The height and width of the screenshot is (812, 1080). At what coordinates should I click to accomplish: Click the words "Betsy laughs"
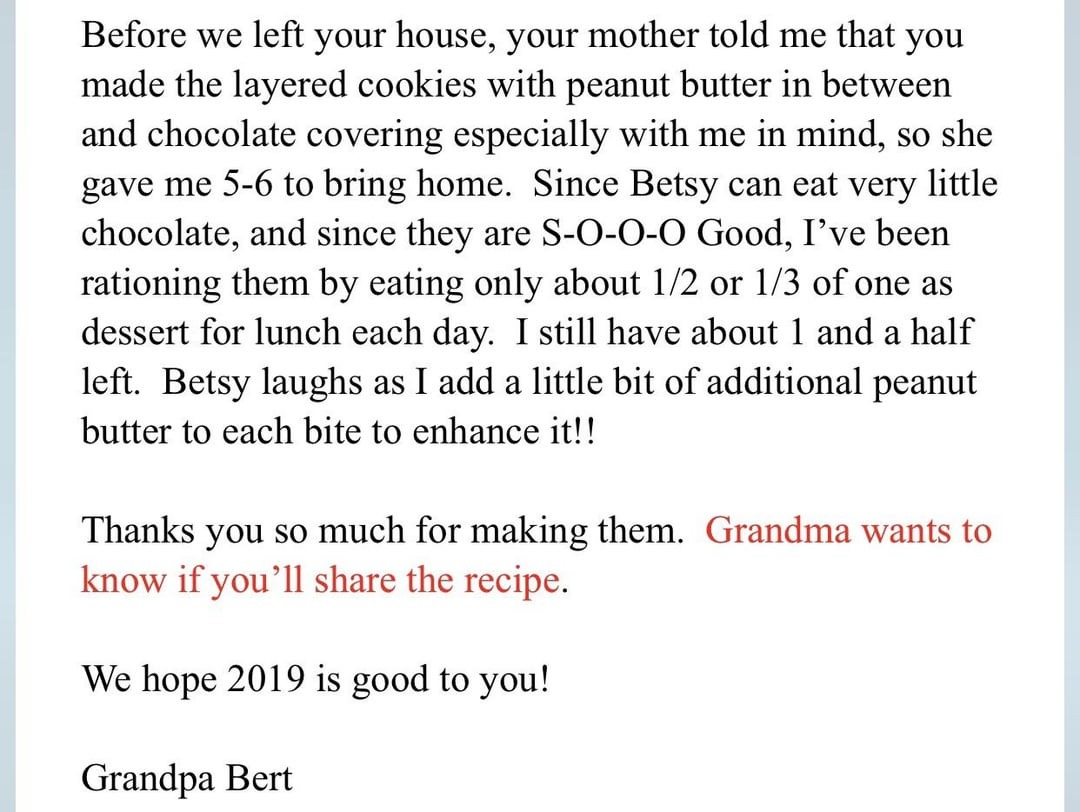[x=259, y=383]
